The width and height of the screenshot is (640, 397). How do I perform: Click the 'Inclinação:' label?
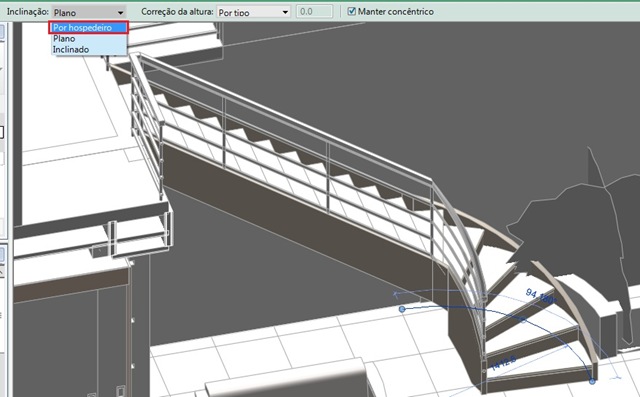[x=27, y=12]
